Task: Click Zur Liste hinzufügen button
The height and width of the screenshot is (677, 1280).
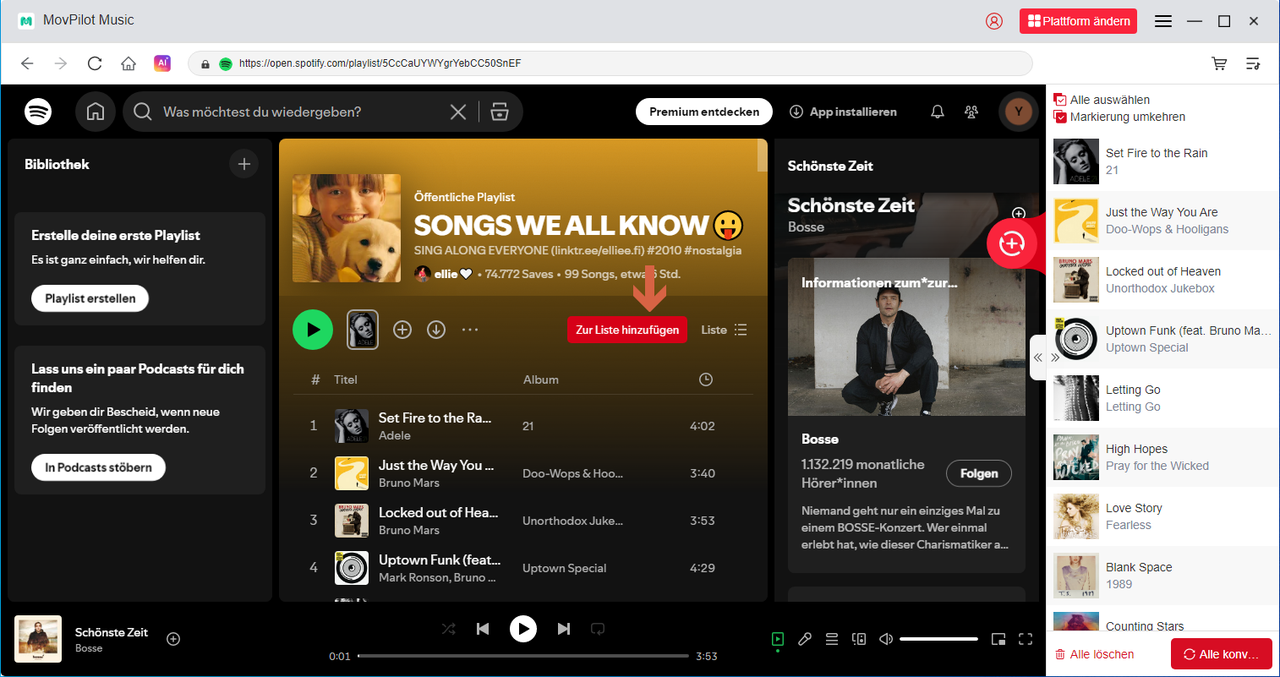Action: tap(627, 329)
